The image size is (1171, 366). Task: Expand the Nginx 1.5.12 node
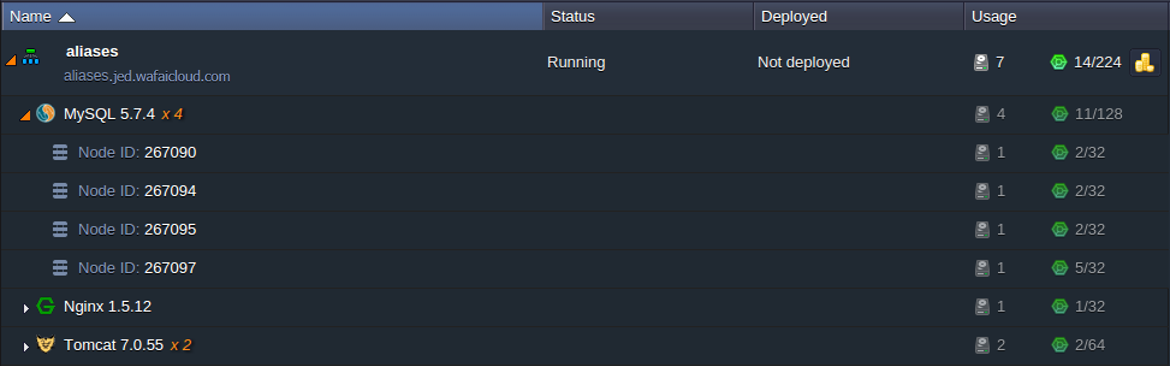[26, 308]
